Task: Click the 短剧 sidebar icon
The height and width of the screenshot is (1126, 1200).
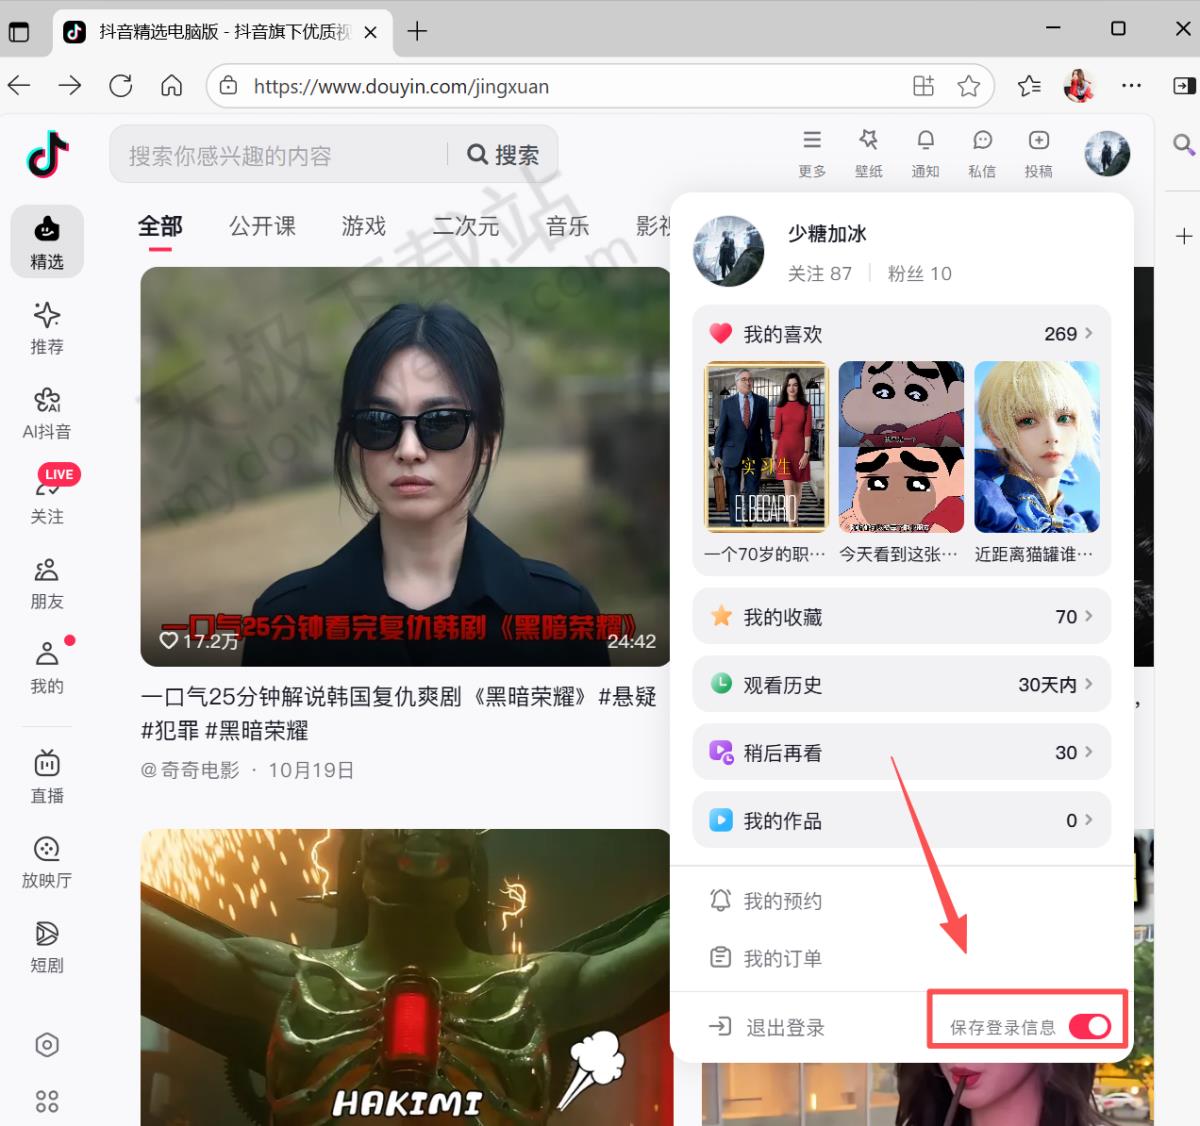Action: coord(47,946)
